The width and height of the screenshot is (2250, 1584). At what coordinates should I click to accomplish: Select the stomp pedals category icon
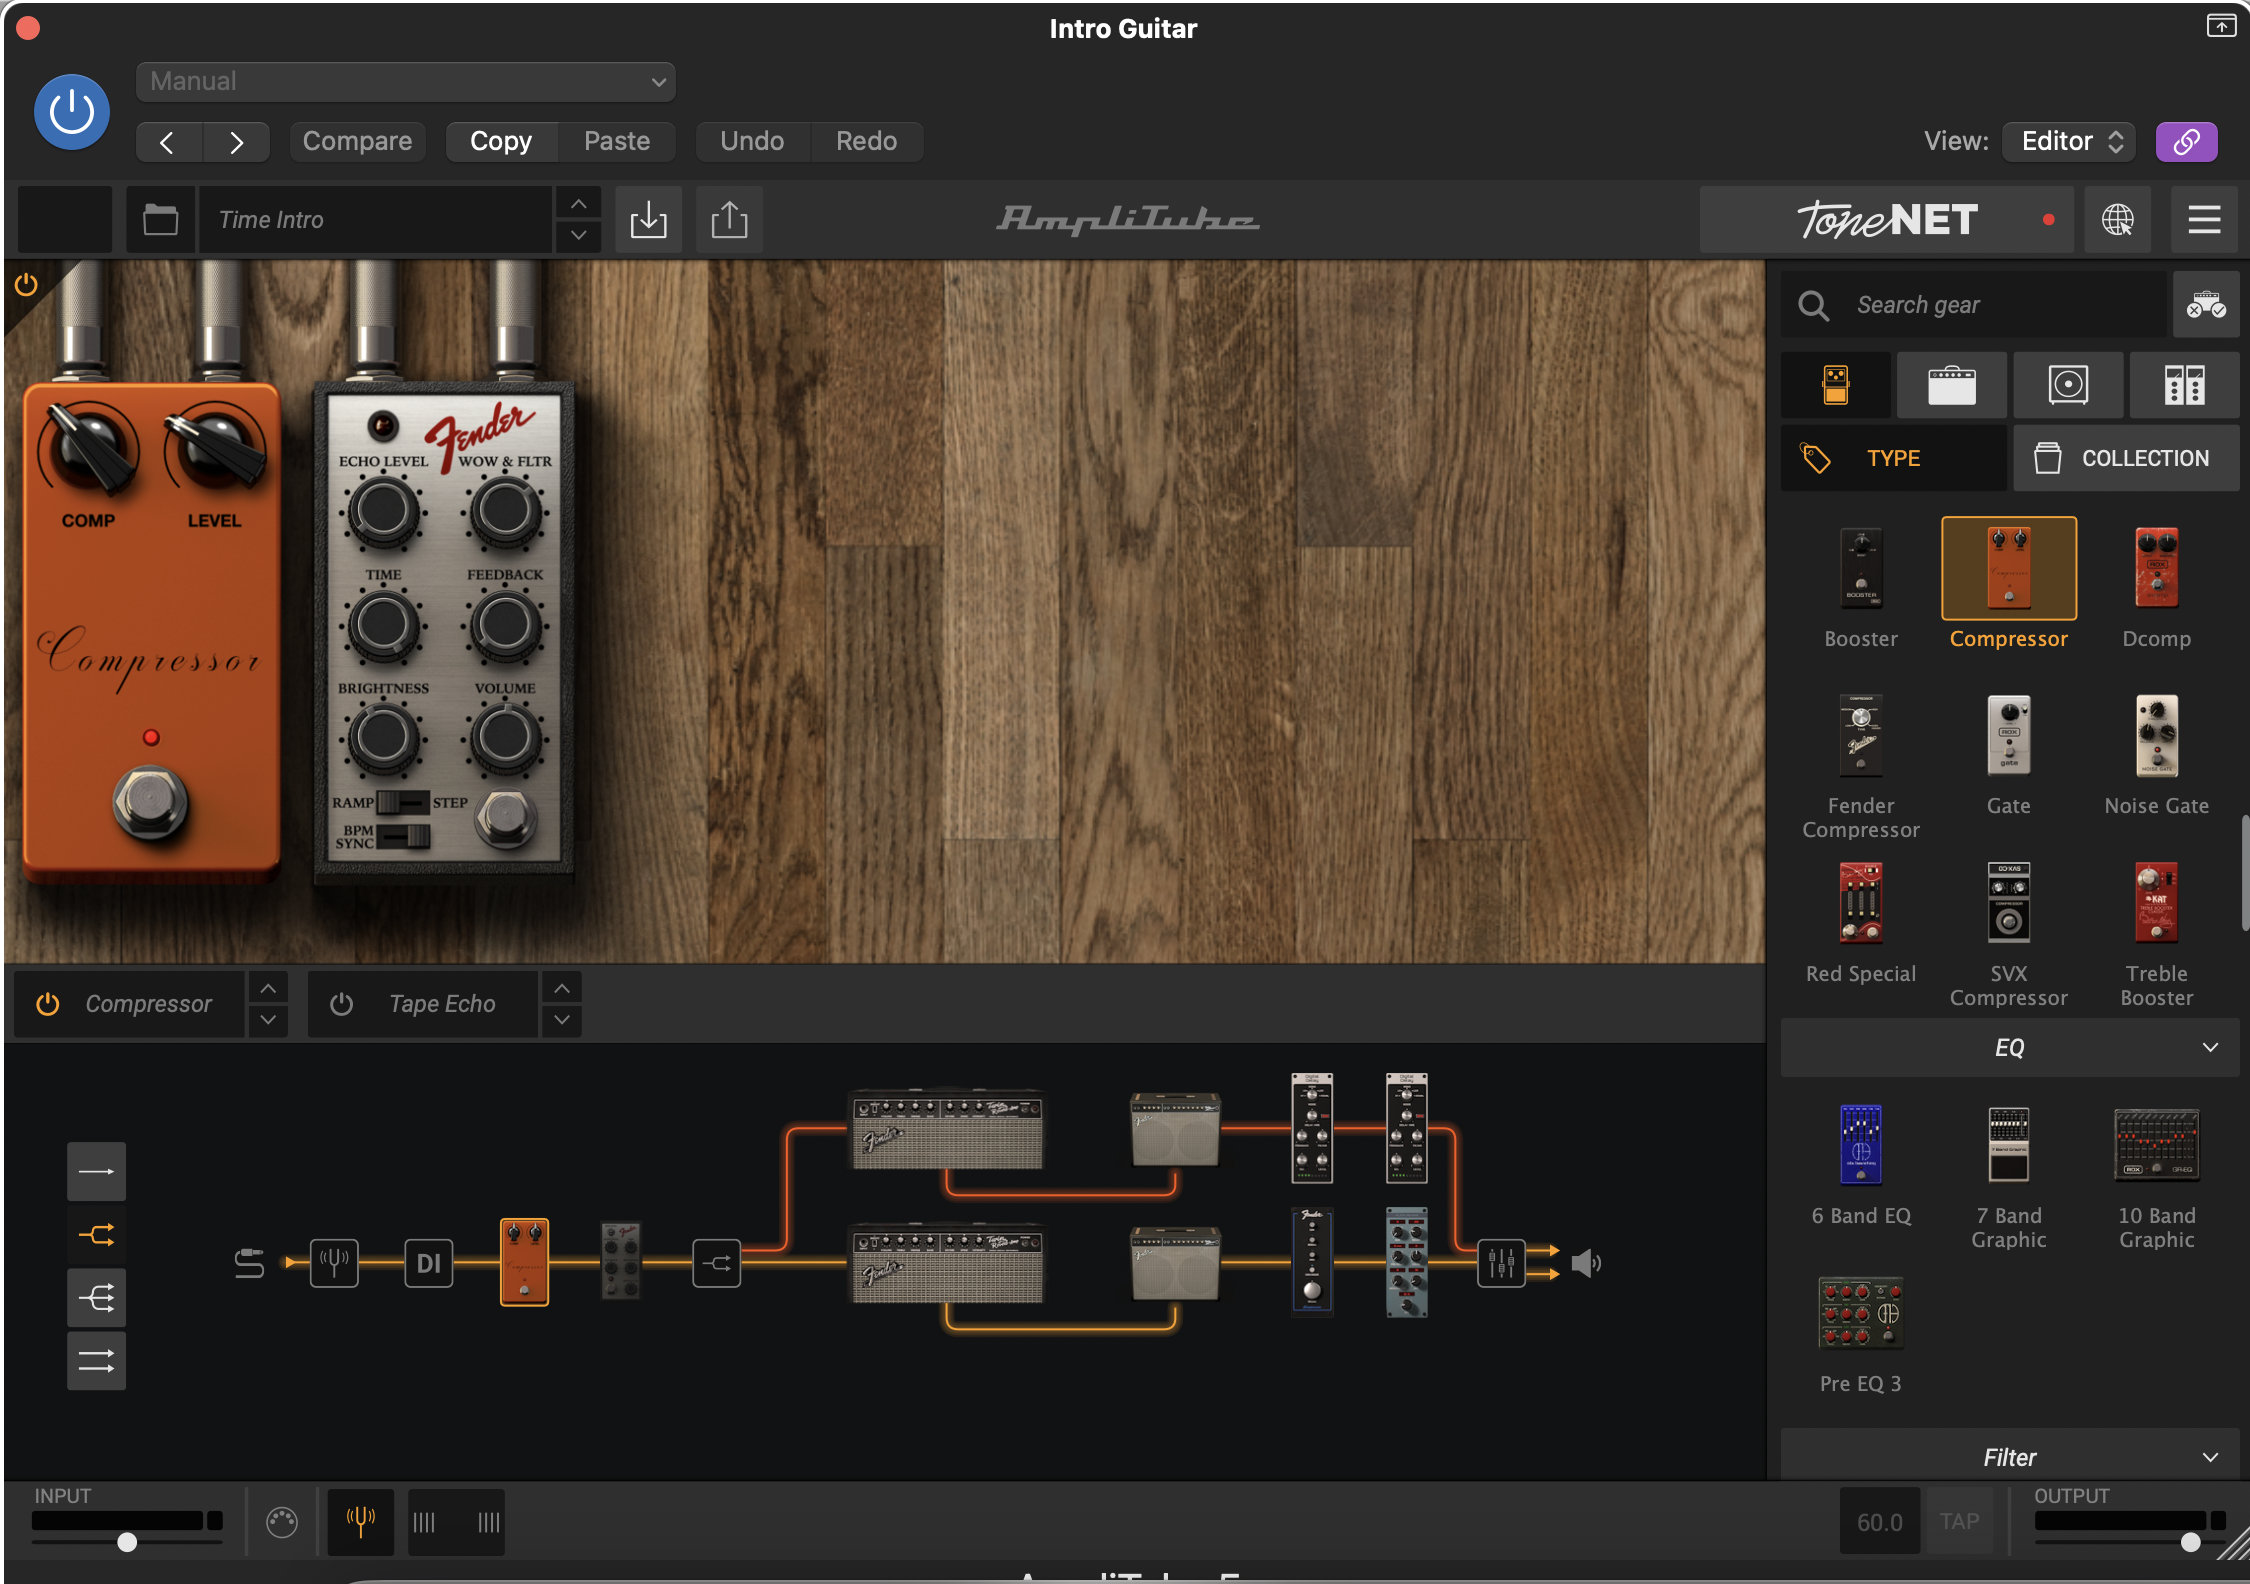pyautogui.click(x=1835, y=385)
